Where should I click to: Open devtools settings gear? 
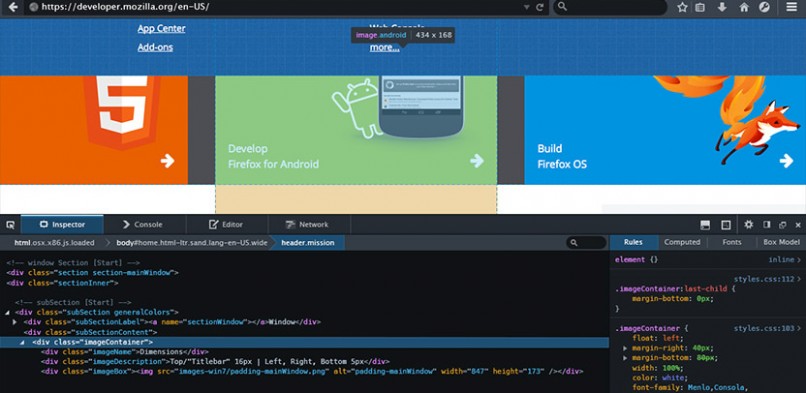point(749,224)
